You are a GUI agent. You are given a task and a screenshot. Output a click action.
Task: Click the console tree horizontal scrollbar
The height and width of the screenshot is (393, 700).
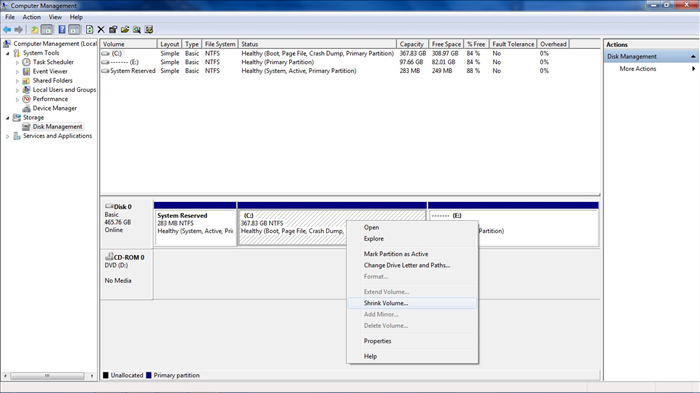47,376
